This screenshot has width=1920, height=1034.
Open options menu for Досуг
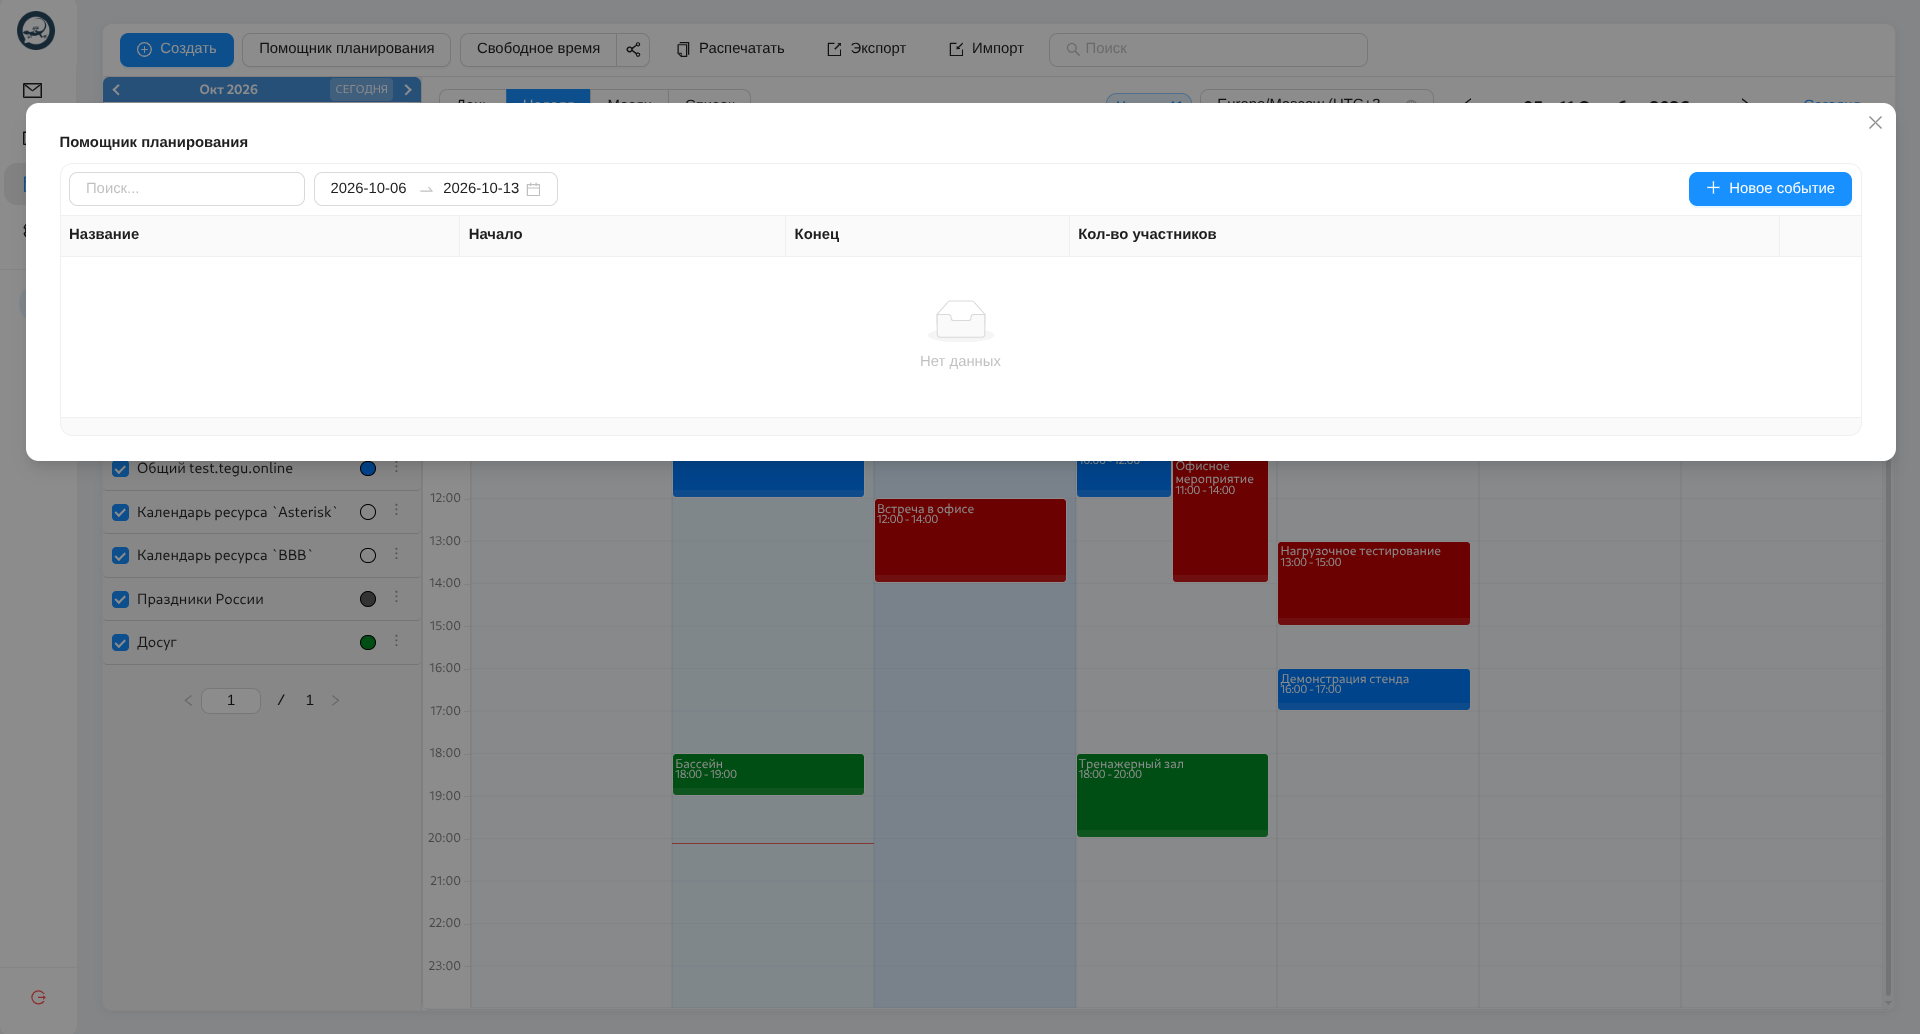coord(396,641)
